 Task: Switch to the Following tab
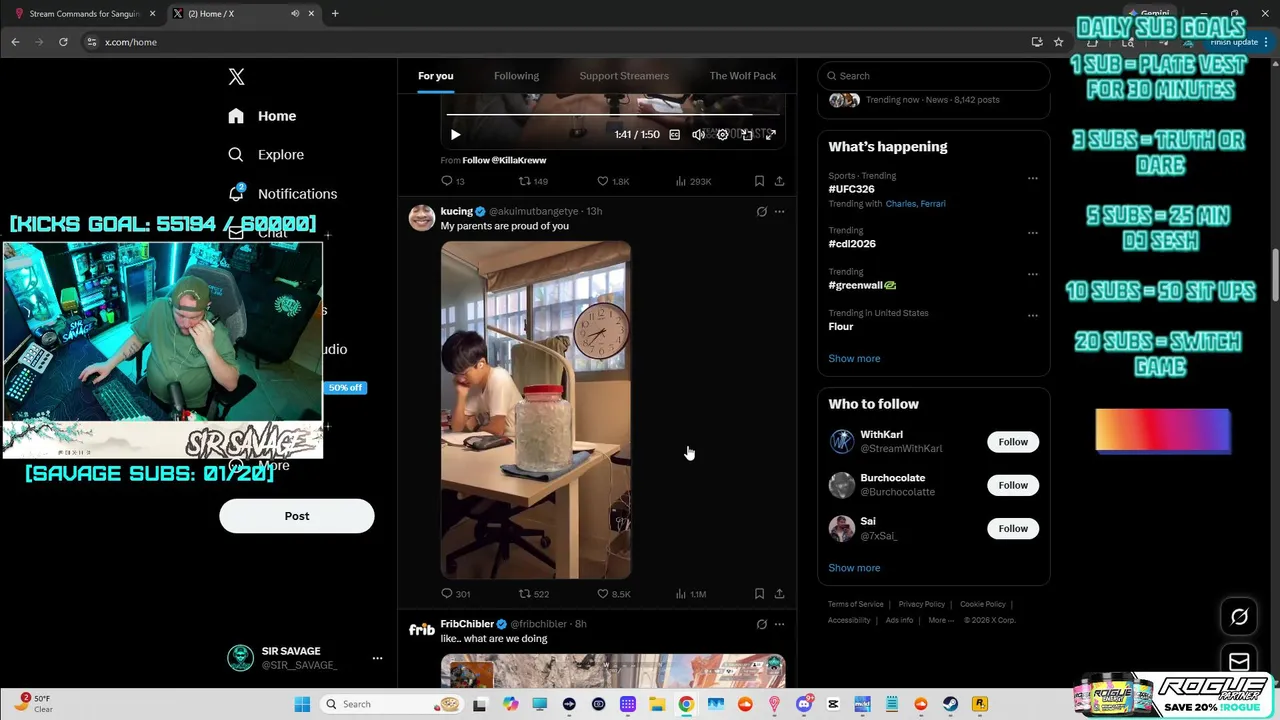[516, 76]
